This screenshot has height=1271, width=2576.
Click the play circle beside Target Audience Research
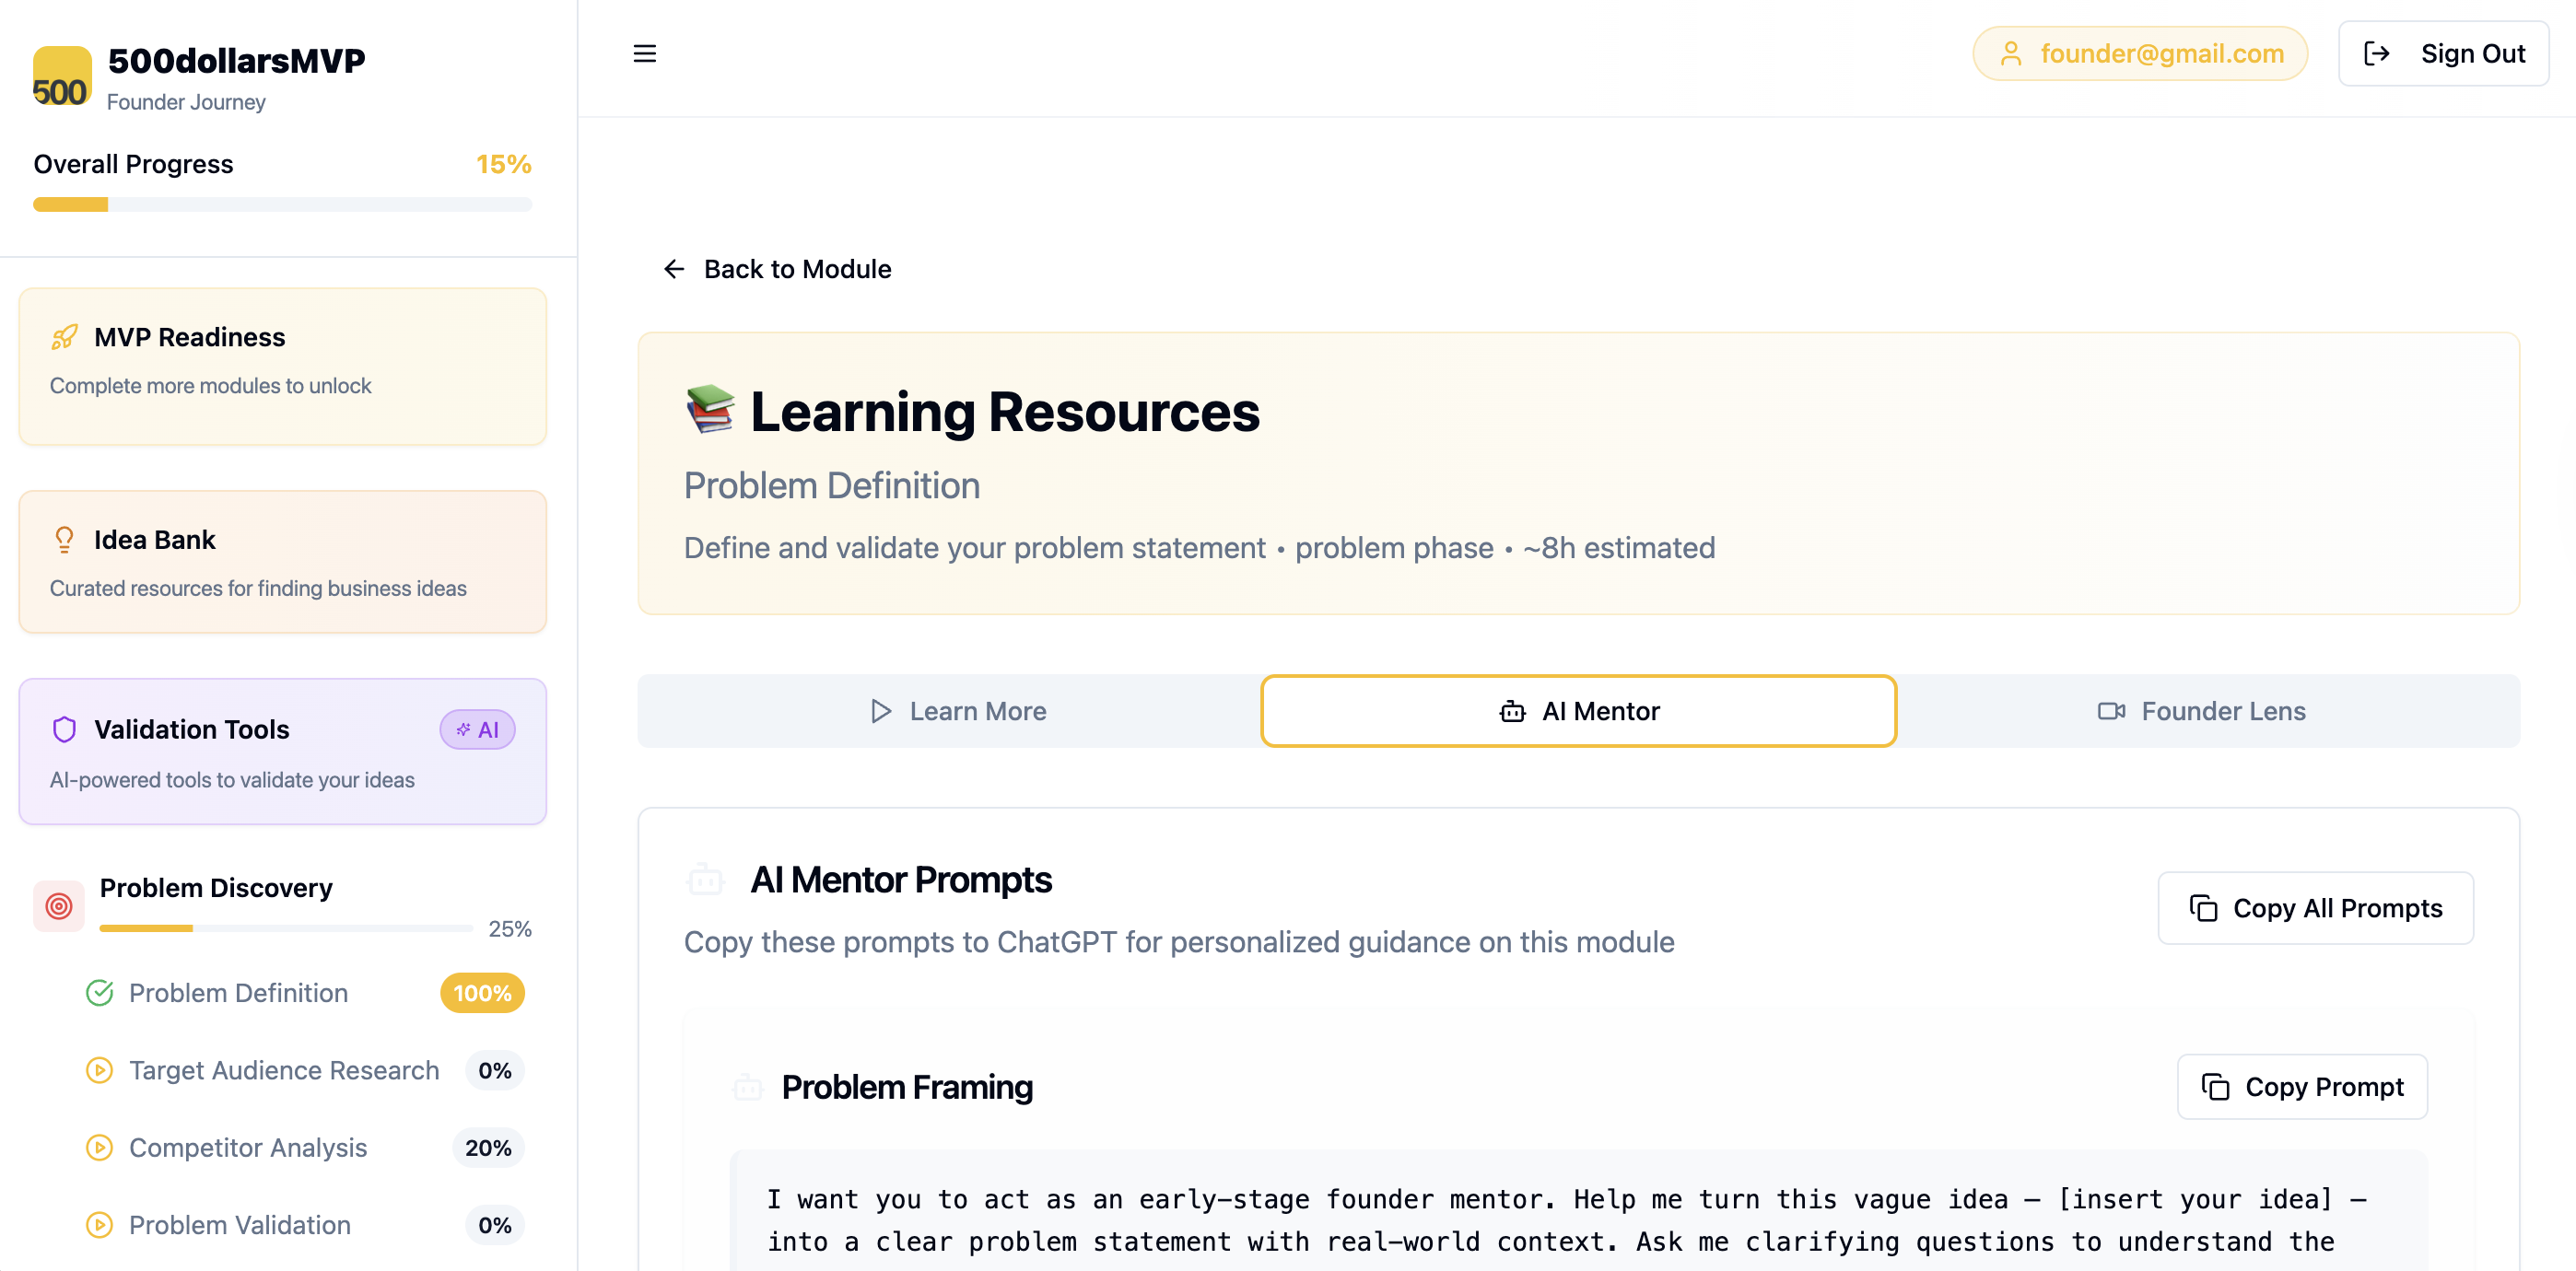tap(99, 1070)
